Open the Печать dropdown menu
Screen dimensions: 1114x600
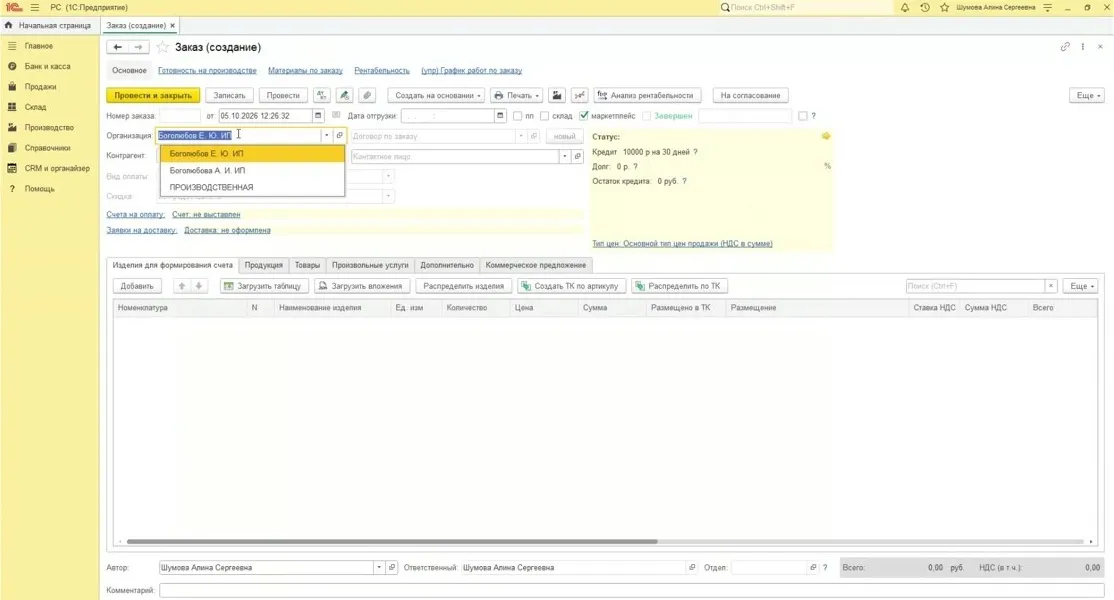[517, 95]
